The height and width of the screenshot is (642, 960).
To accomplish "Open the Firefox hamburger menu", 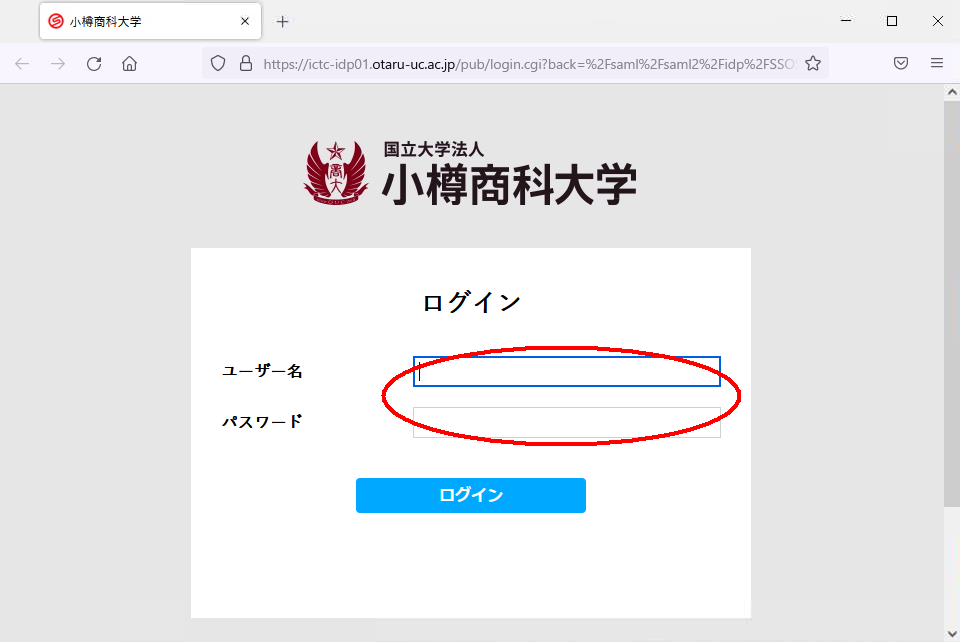I will [x=937, y=63].
